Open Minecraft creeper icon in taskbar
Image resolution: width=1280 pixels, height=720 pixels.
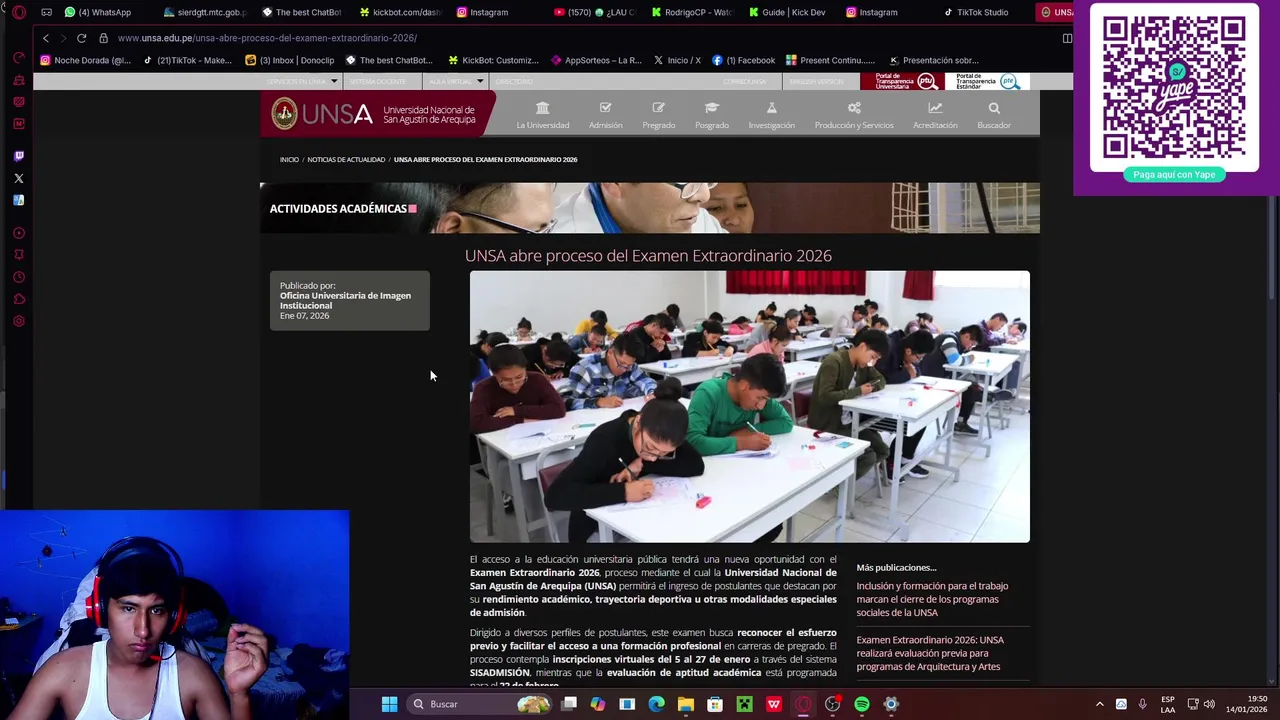click(x=744, y=704)
